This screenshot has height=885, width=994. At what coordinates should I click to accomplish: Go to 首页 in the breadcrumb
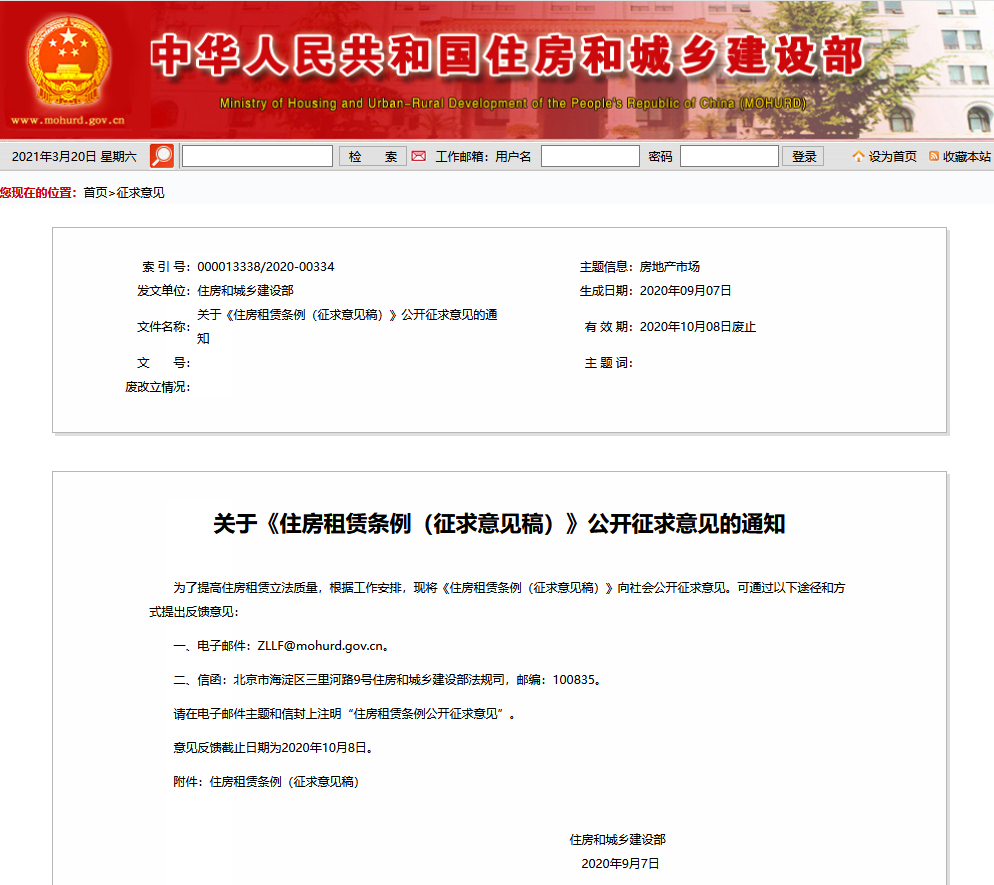pyautogui.click(x=95, y=193)
